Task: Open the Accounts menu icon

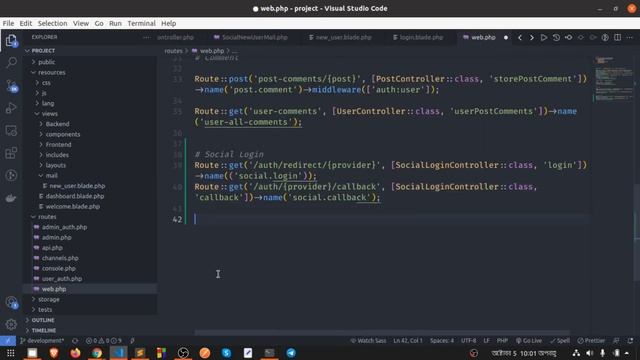Action: click(11, 302)
